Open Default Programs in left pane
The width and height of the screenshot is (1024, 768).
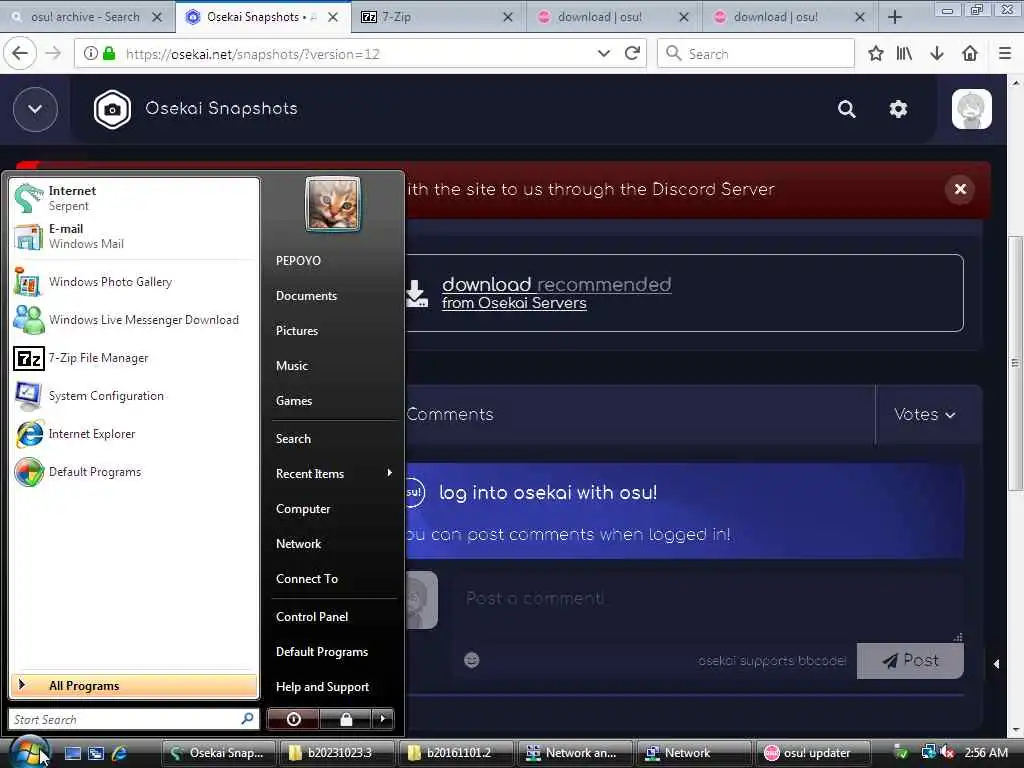(x=134, y=472)
